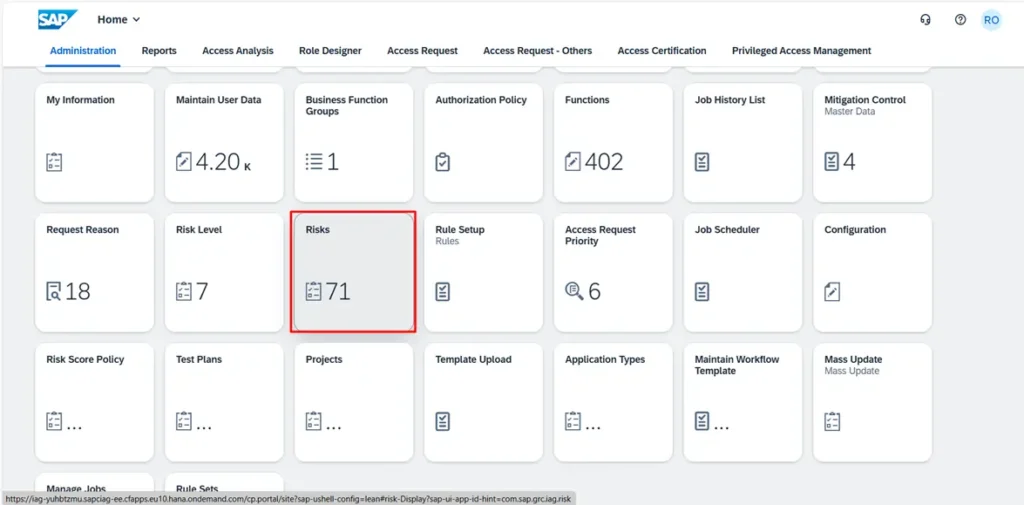Screen dimensions: 1024x505
Task: Click the Configuration tile pencil icon
Action: (x=832, y=292)
